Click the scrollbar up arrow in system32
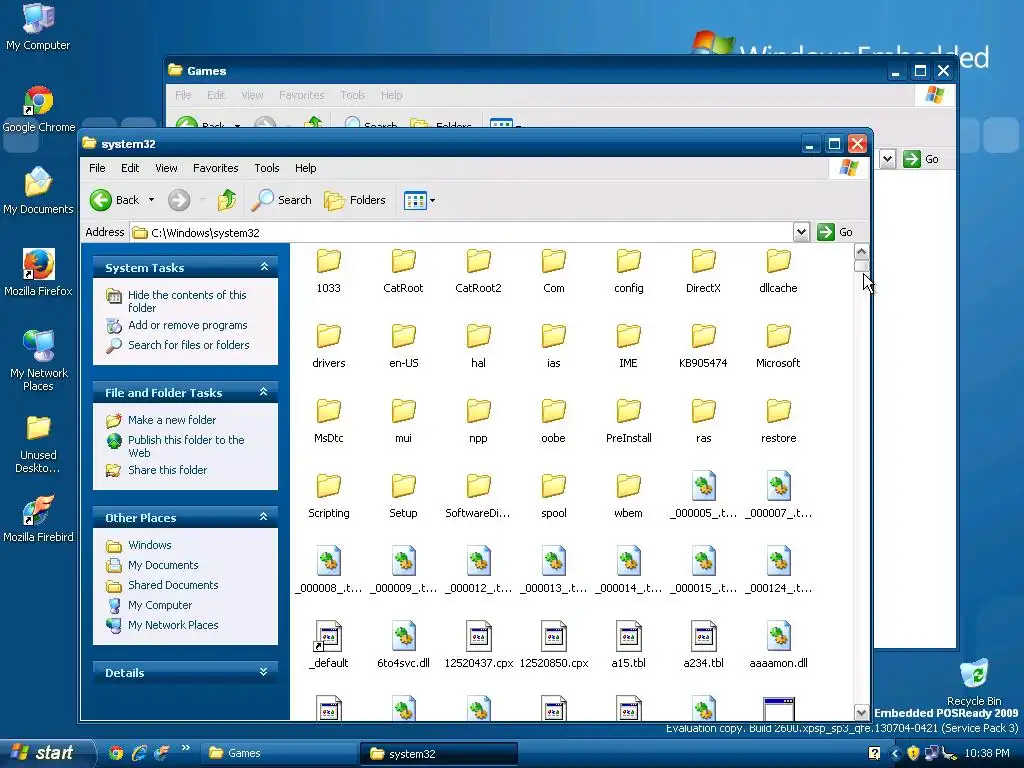1024x768 pixels. click(x=861, y=251)
